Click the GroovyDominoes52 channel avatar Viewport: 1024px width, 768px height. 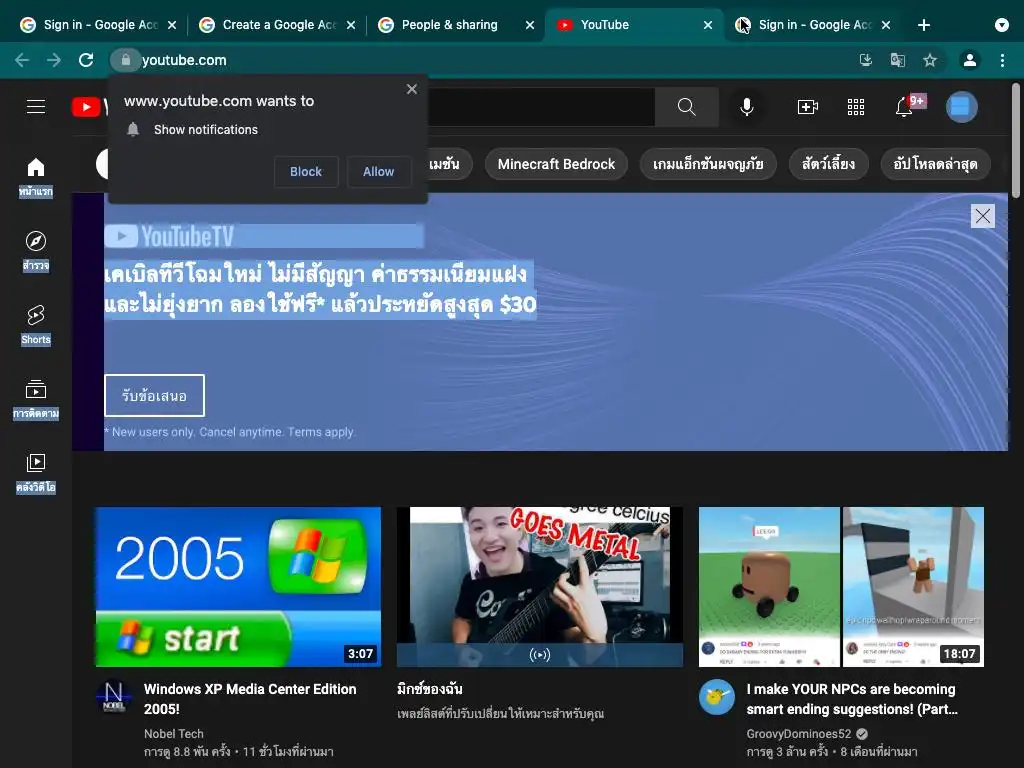716,697
